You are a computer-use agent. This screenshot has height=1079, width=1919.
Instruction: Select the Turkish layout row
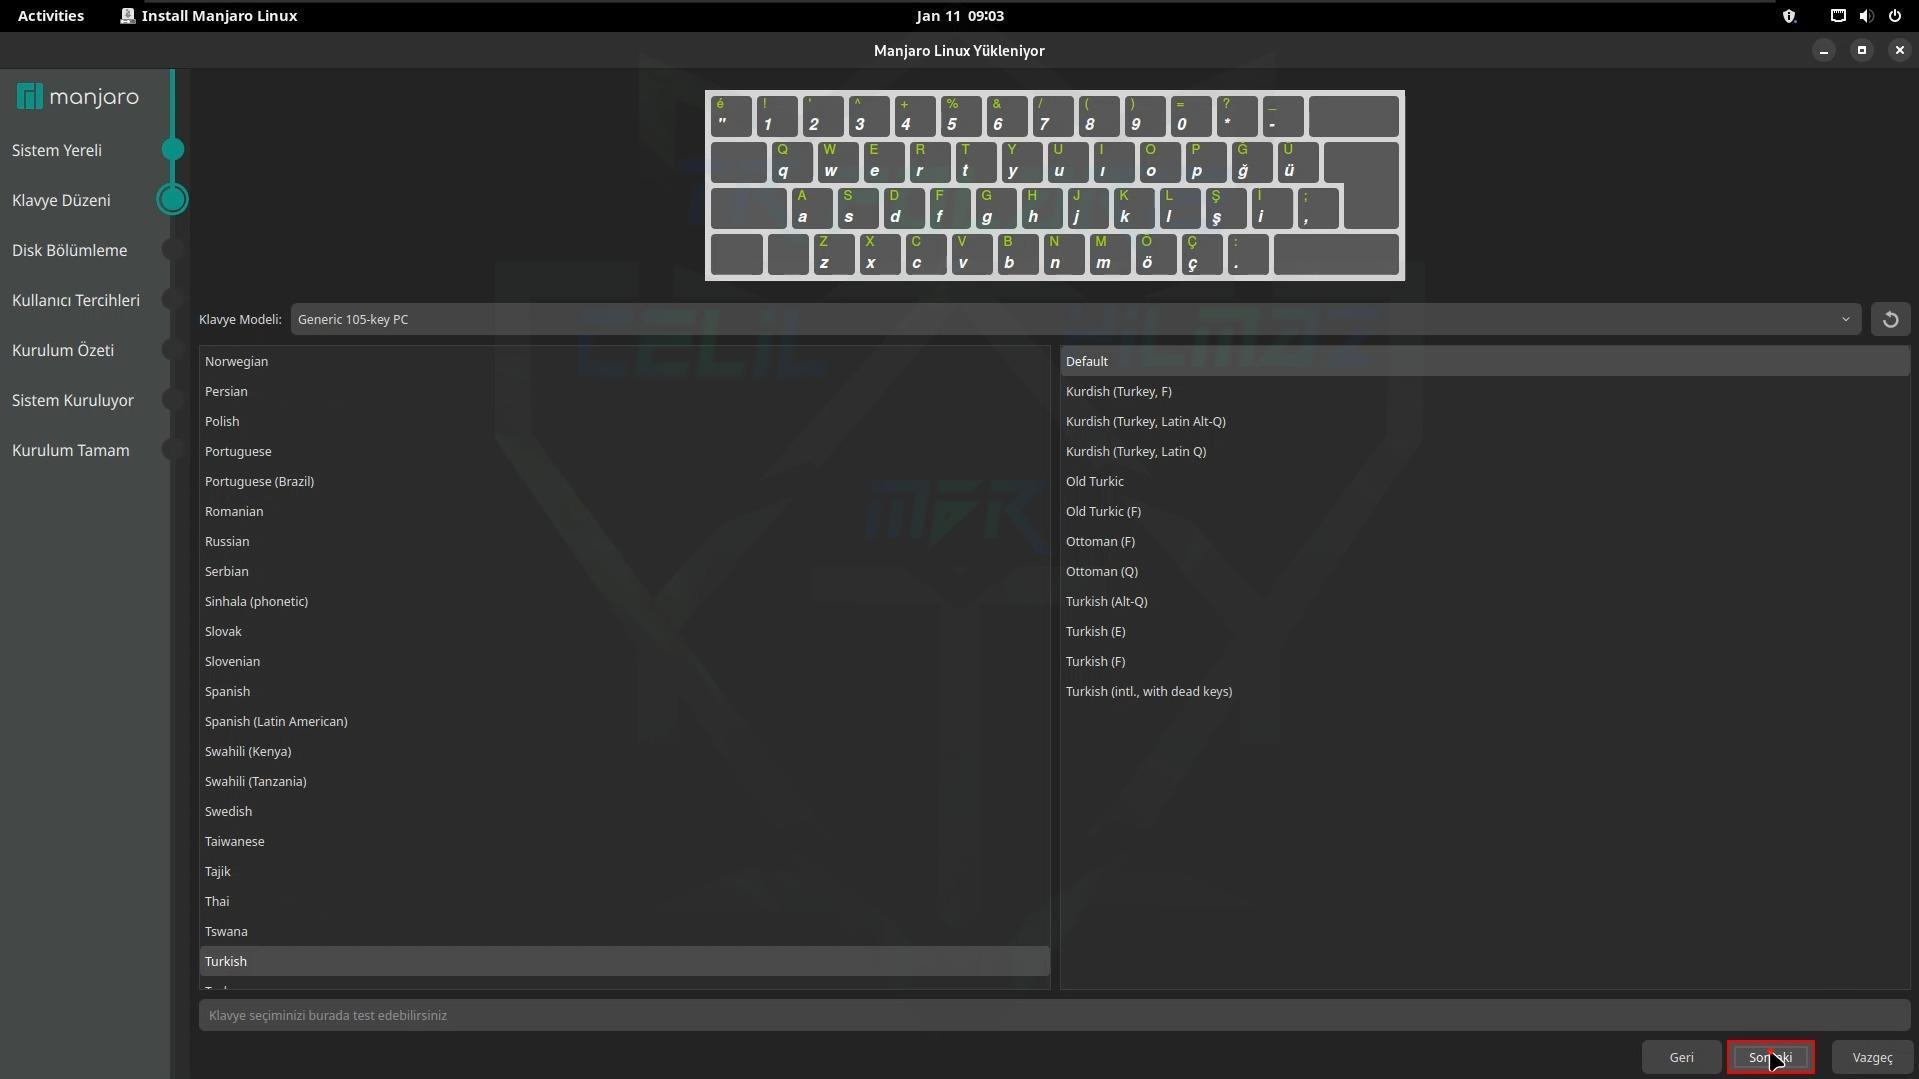[x=624, y=961]
